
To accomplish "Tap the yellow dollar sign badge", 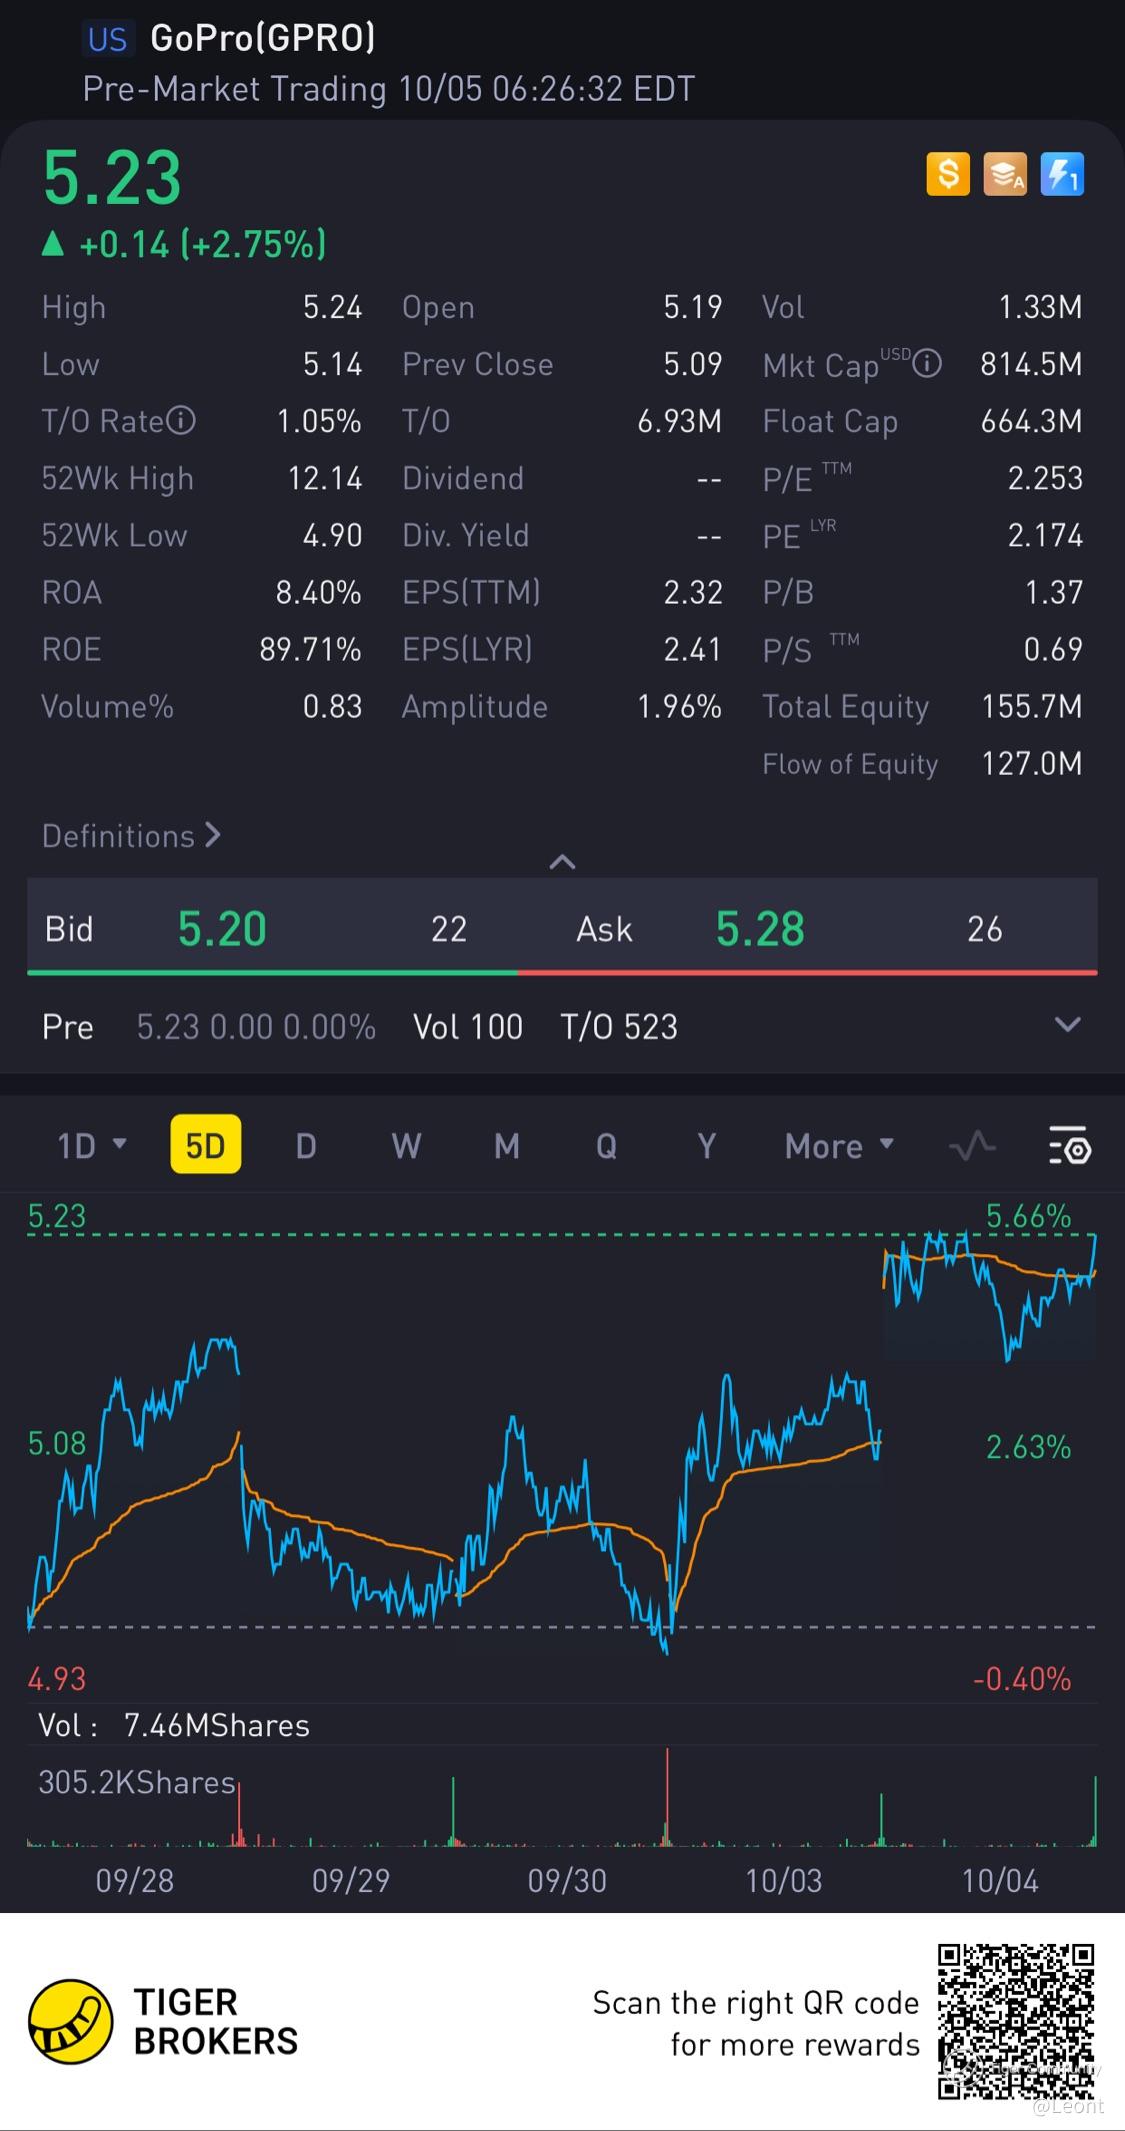I will pyautogui.click(x=948, y=175).
